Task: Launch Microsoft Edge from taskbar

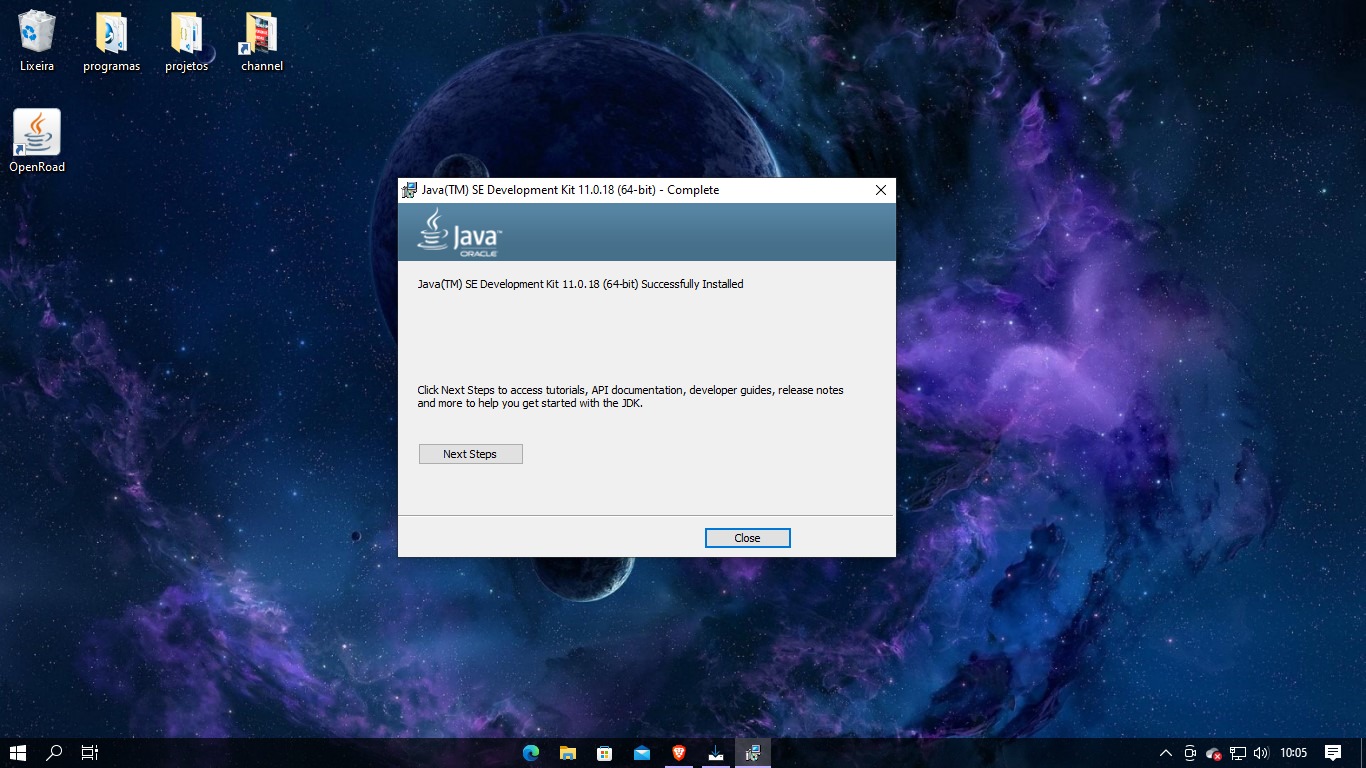Action: coord(531,753)
